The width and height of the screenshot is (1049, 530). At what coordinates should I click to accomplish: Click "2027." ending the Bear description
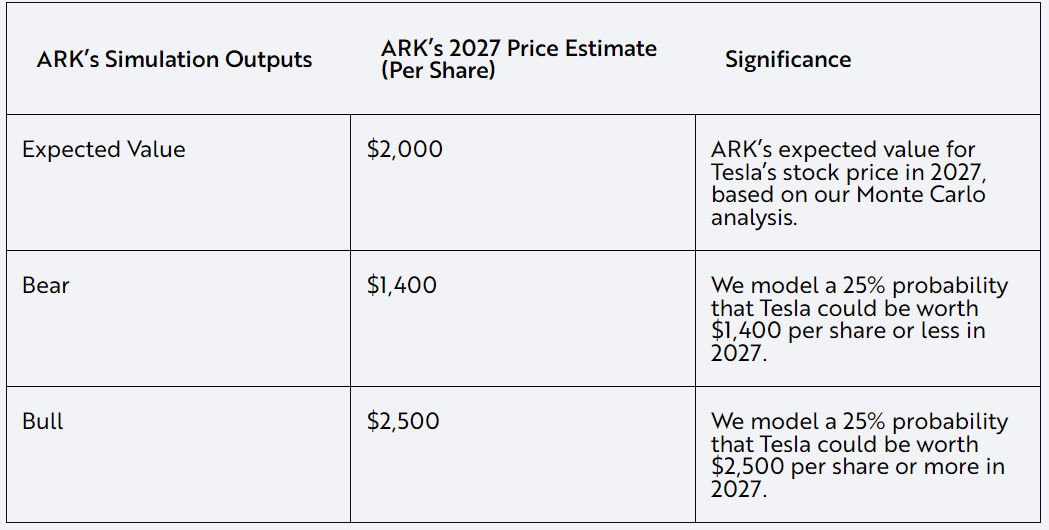click(x=739, y=353)
